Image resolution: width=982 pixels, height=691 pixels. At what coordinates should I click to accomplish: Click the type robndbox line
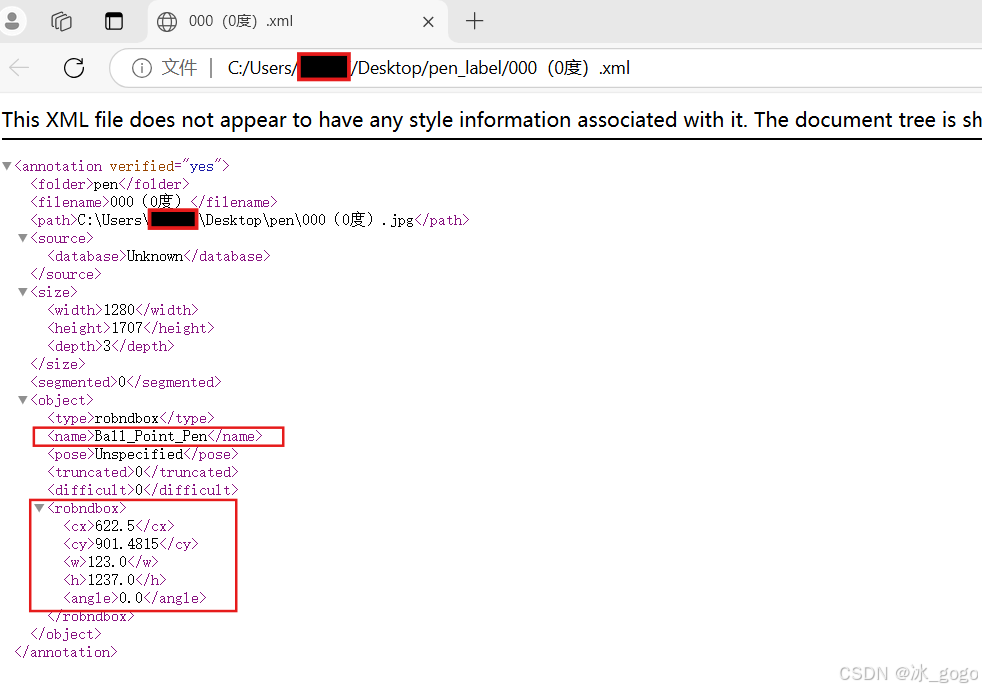pos(131,418)
